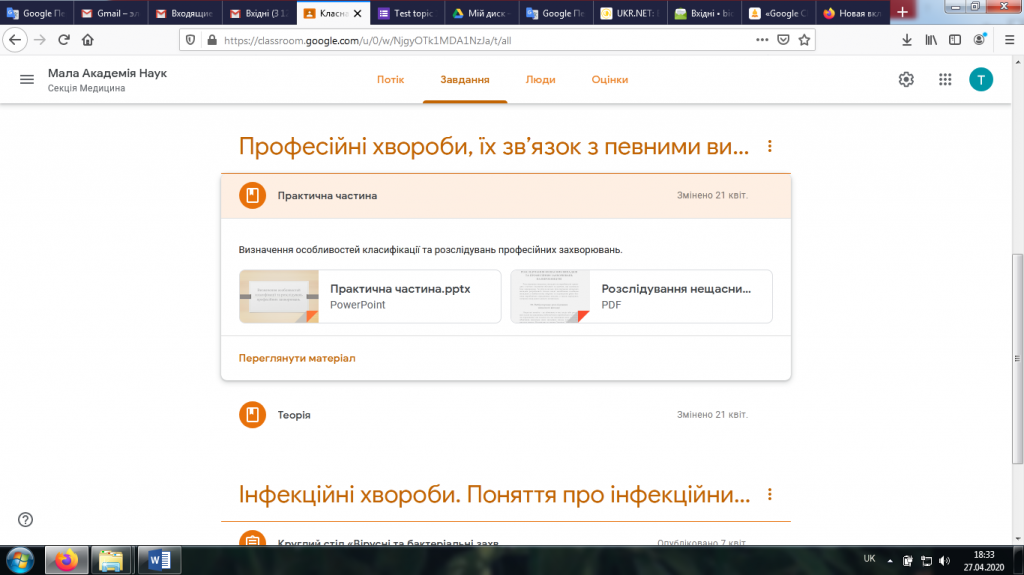Image resolution: width=1024 pixels, height=575 pixels.
Task: Open the help question mark icon
Action: coord(25,519)
